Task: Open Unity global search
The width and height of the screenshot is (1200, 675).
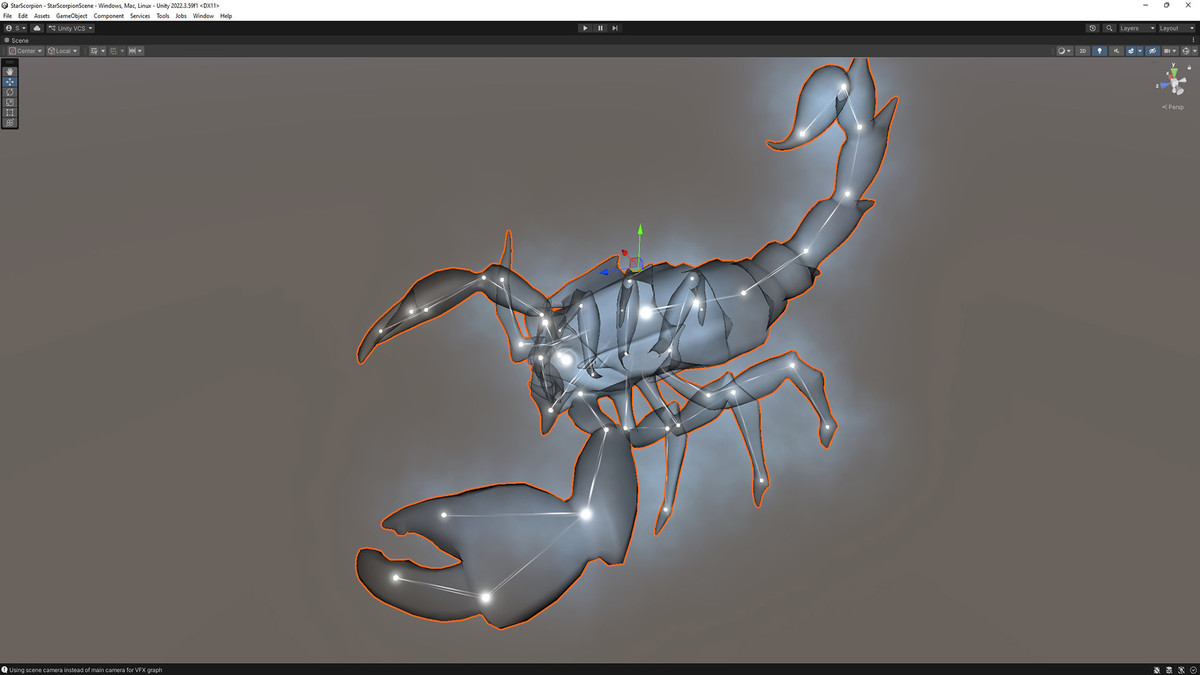Action: 1109,28
